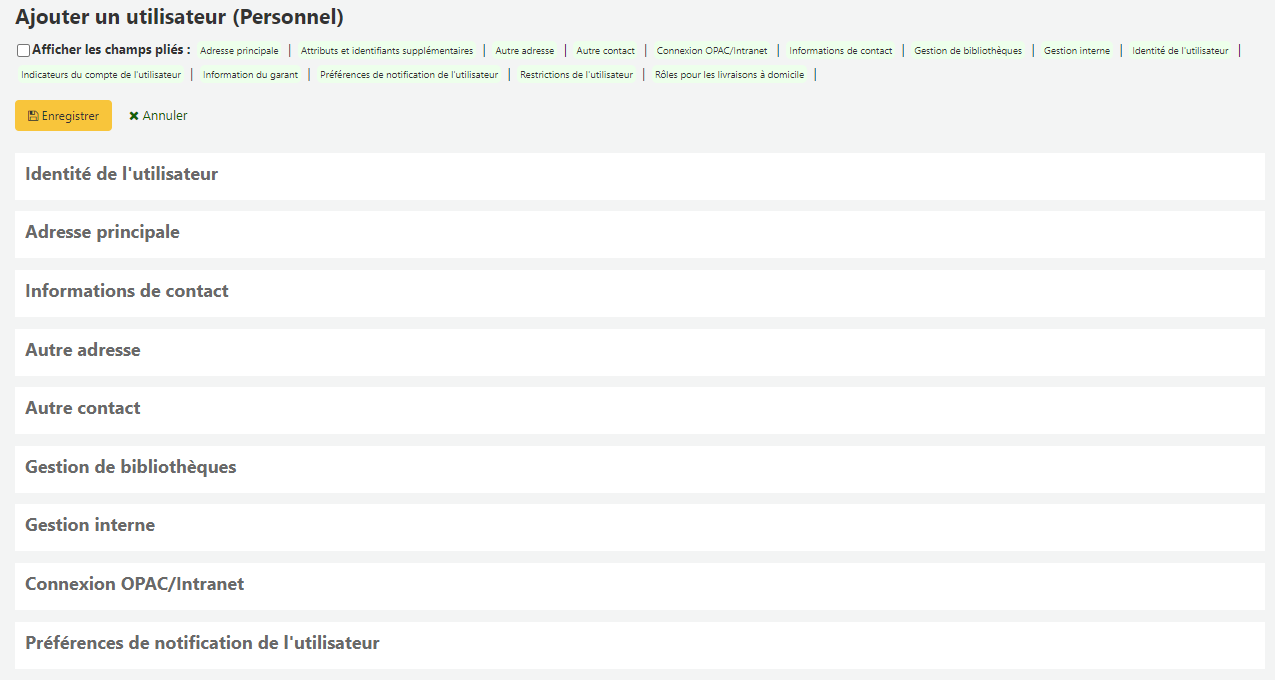Open the Autre contact section panel

tap(83, 408)
